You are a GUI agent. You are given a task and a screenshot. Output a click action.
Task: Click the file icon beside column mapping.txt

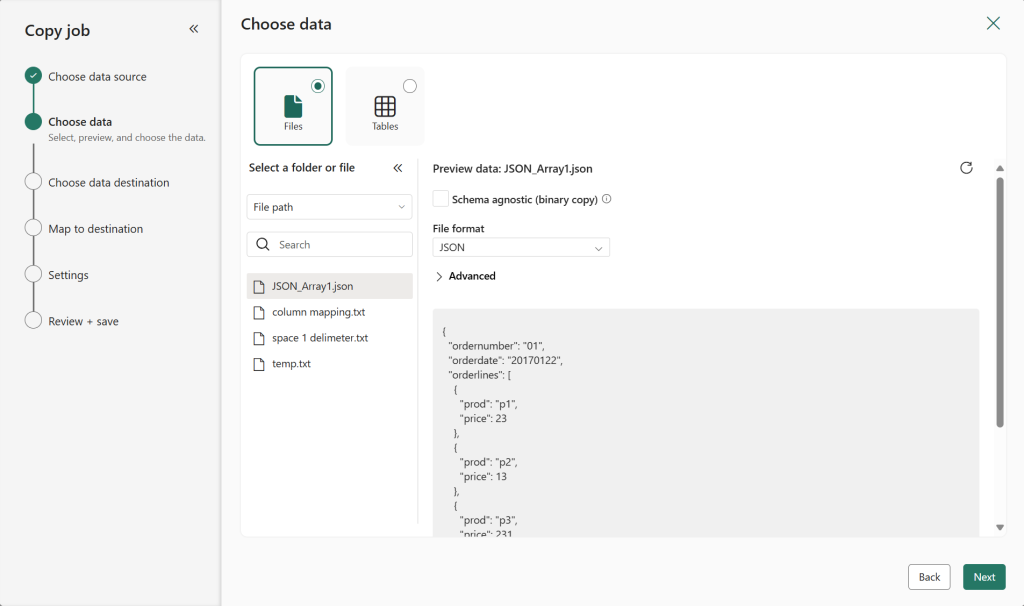258,311
